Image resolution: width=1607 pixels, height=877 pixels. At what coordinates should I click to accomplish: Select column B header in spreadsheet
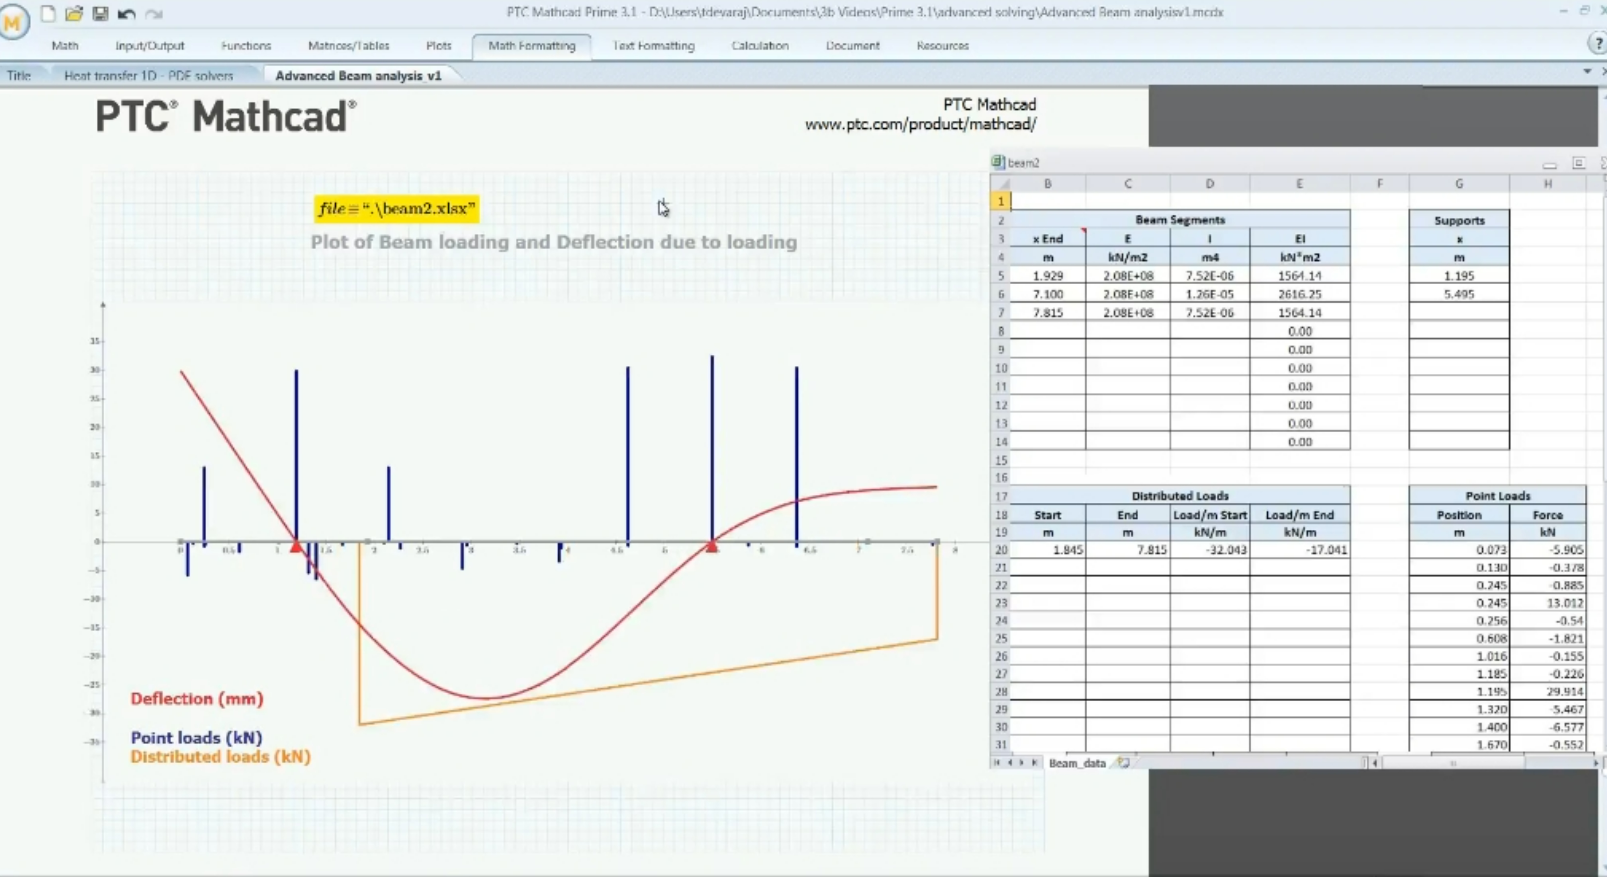point(1047,184)
